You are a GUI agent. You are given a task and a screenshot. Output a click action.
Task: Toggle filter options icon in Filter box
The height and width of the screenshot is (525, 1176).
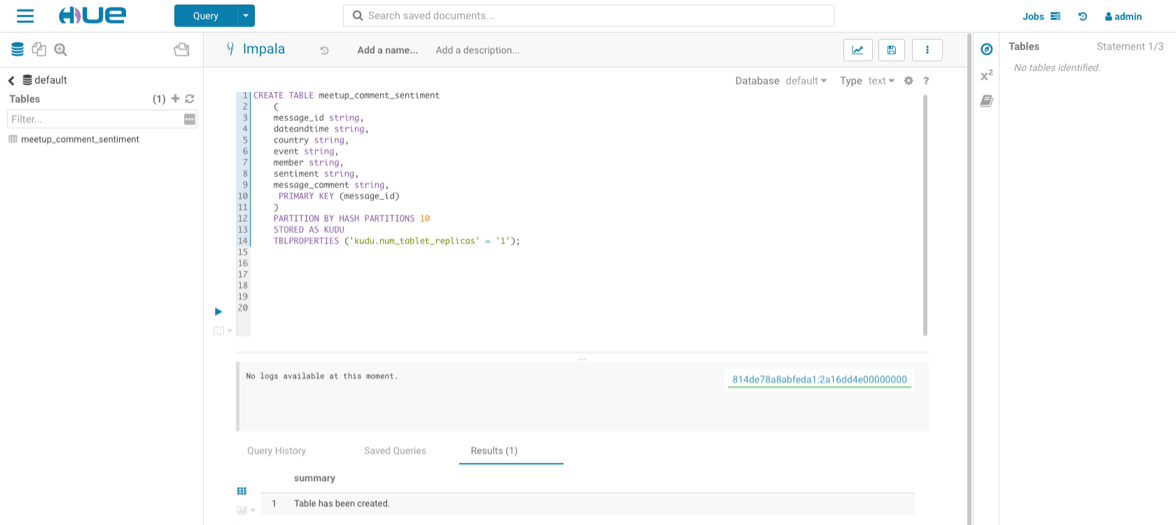pyautogui.click(x=190, y=119)
